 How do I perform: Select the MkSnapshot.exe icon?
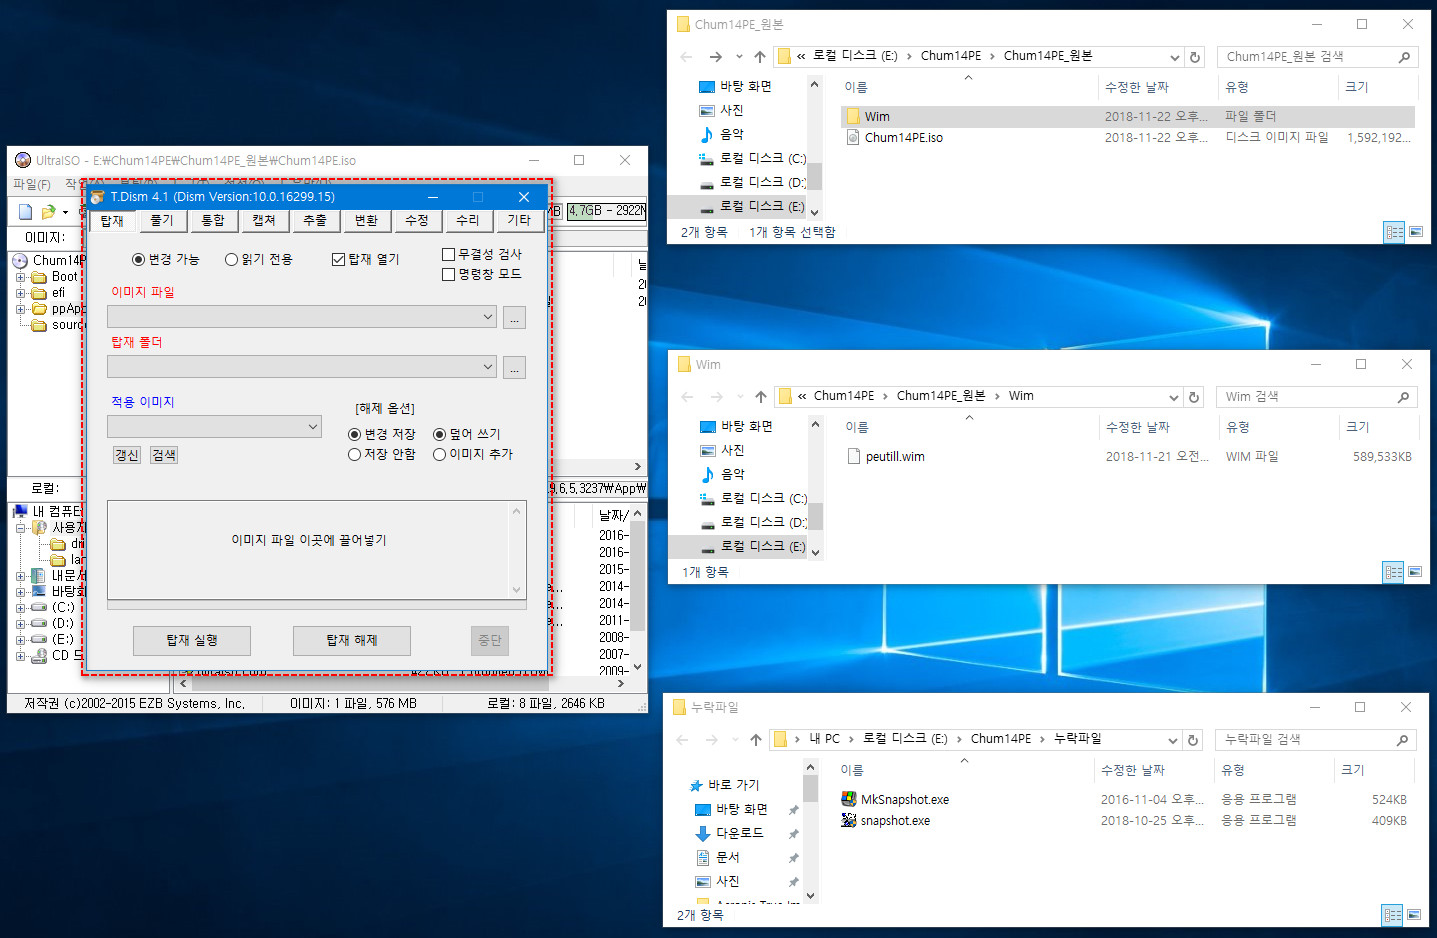(x=849, y=799)
